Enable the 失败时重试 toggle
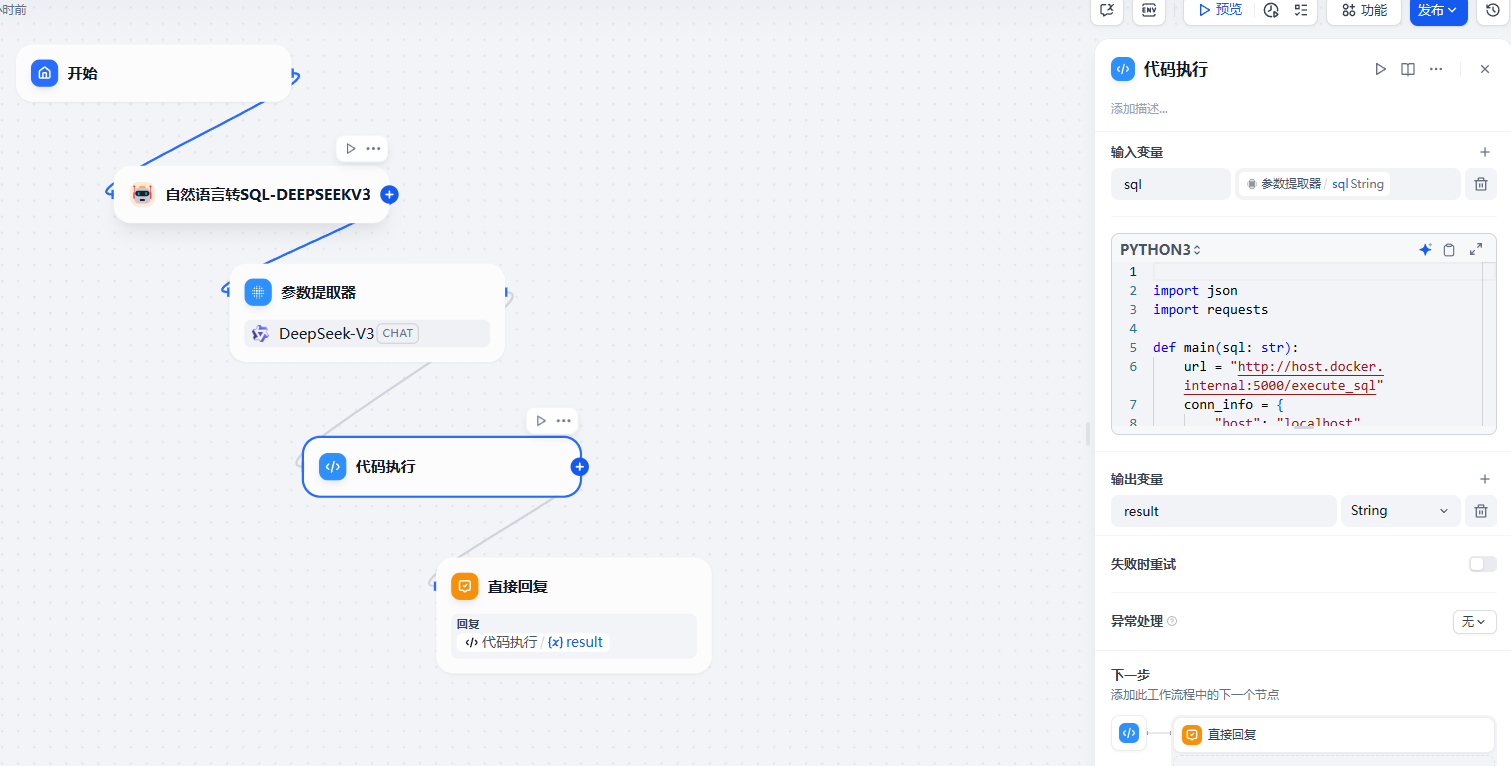 [1482, 564]
